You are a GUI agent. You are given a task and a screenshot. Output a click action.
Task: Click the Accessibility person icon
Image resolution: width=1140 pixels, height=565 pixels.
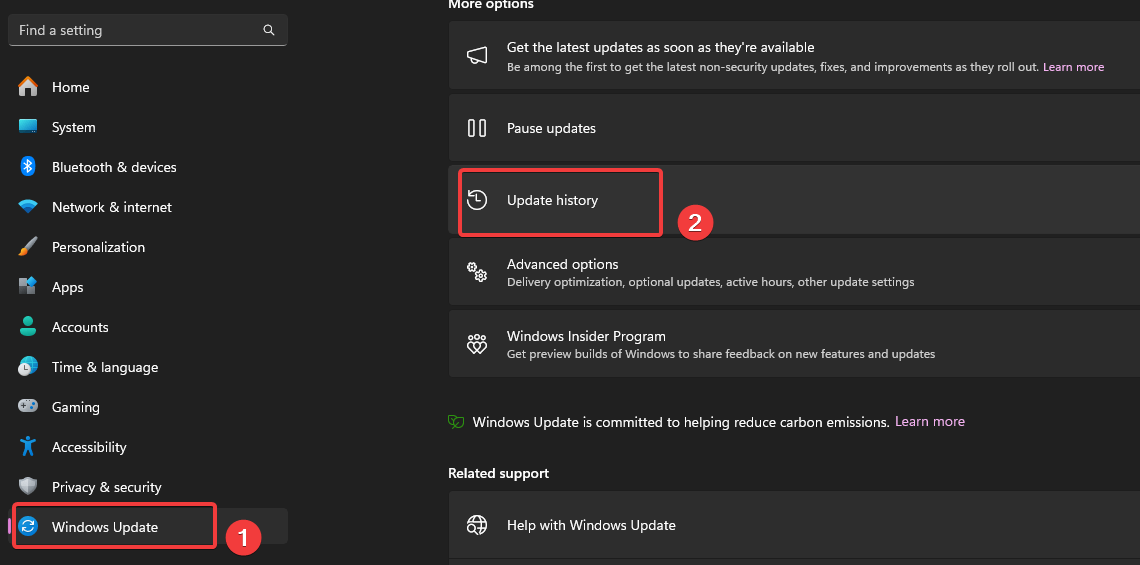pyautogui.click(x=28, y=447)
